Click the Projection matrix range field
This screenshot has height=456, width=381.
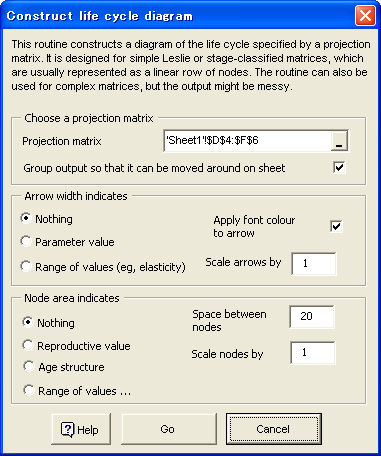pos(247,141)
